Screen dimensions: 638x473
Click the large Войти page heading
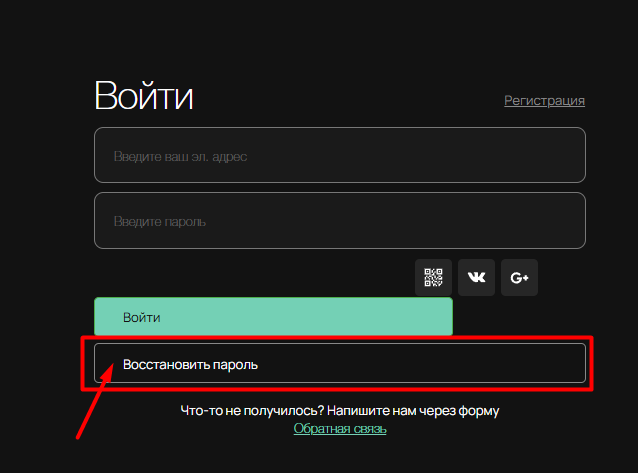click(x=144, y=96)
